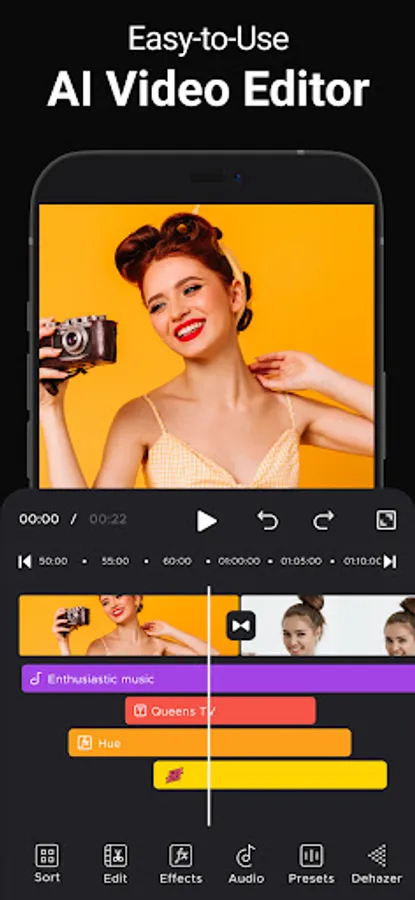The image size is (415, 900).
Task: Select the white background clip
Action: tap(328, 625)
